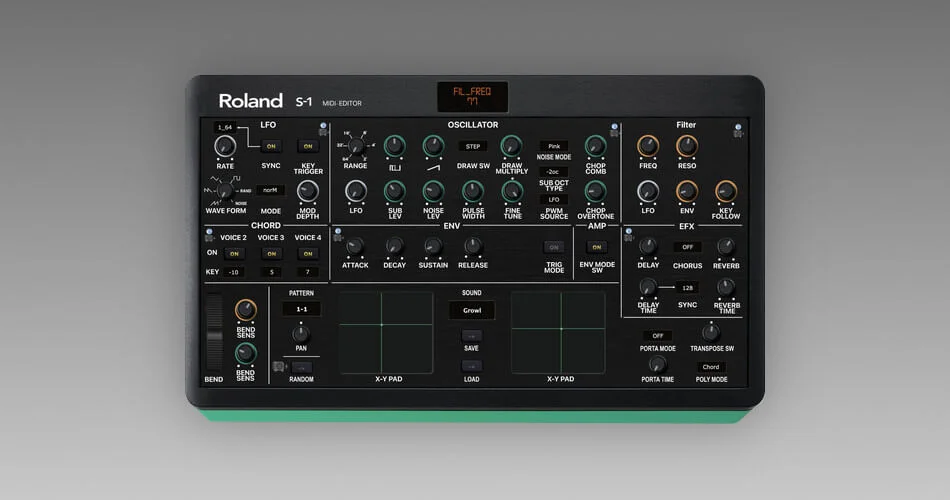Click the green-ringed BEND SENS knob
Image resolution: width=950 pixels, height=500 pixels.
tap(245, 353)
